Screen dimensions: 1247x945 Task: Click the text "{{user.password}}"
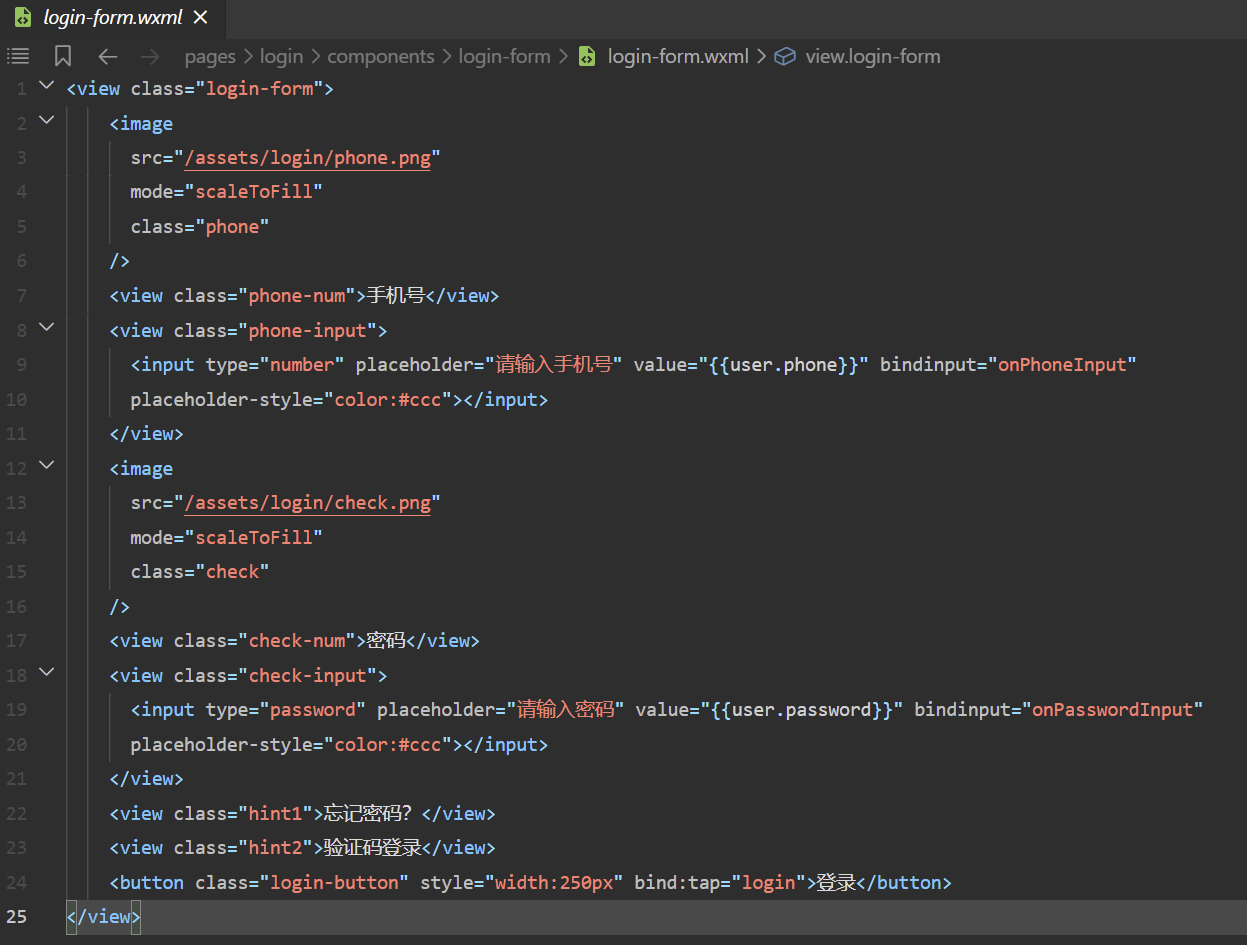pos(802,710)
